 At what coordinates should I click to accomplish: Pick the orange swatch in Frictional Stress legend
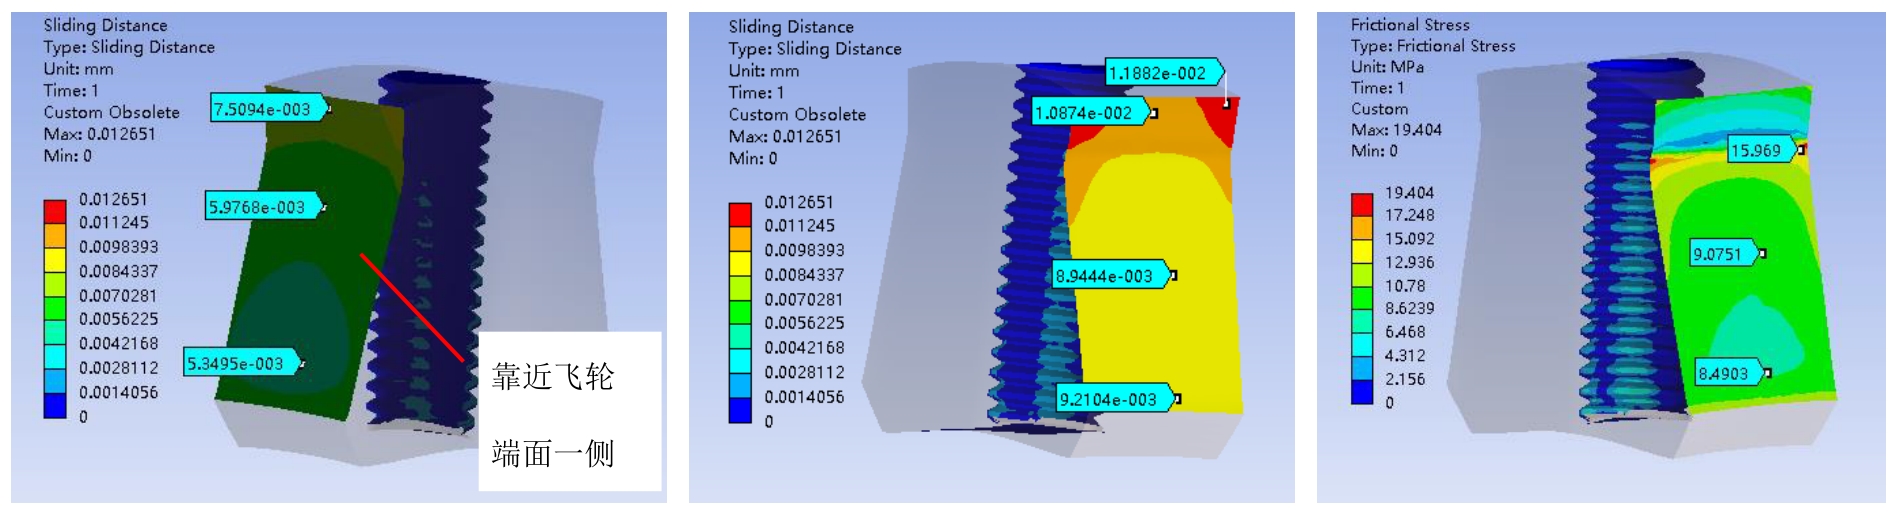[1362, 227]
